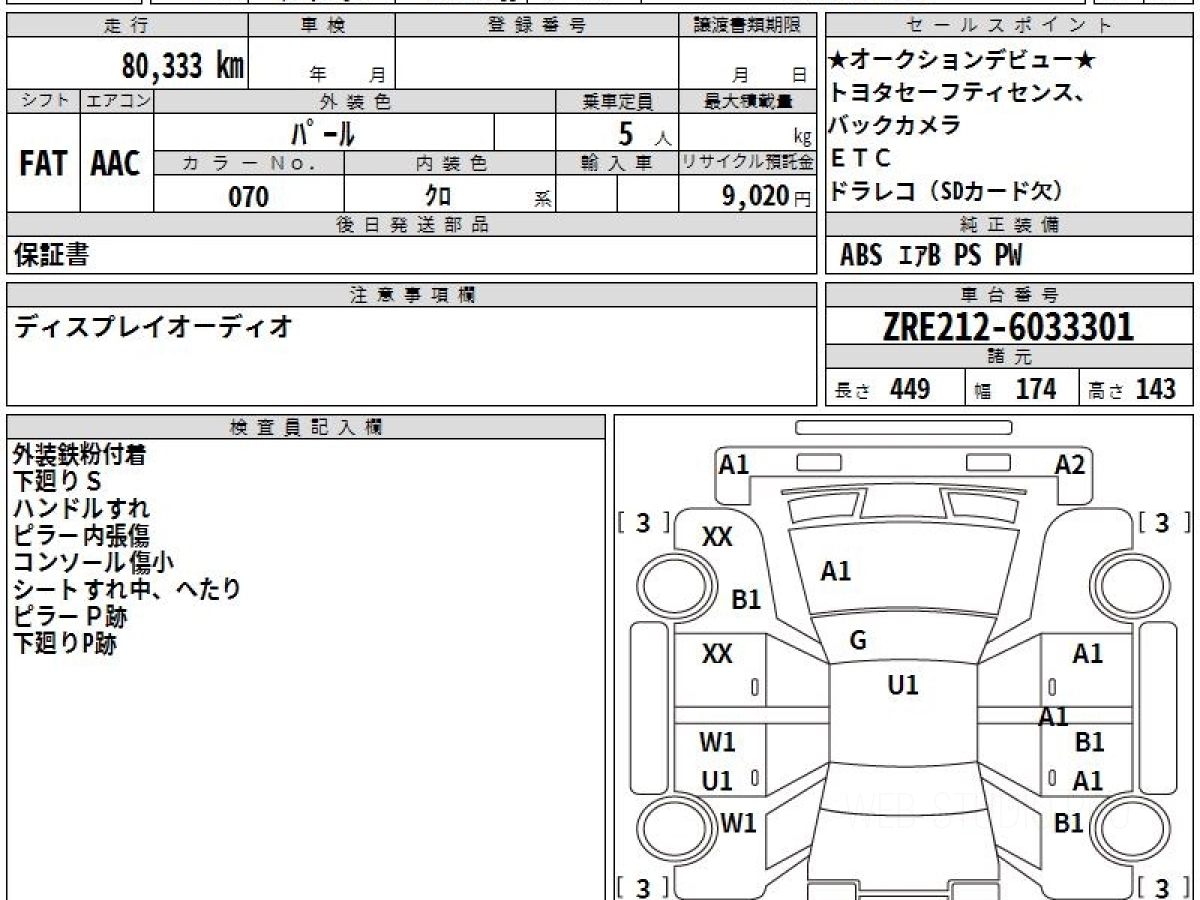This screenshot has height=900, width=1200.
Task: Select inspector note ピラーP跡
Action: coord(70,617)
